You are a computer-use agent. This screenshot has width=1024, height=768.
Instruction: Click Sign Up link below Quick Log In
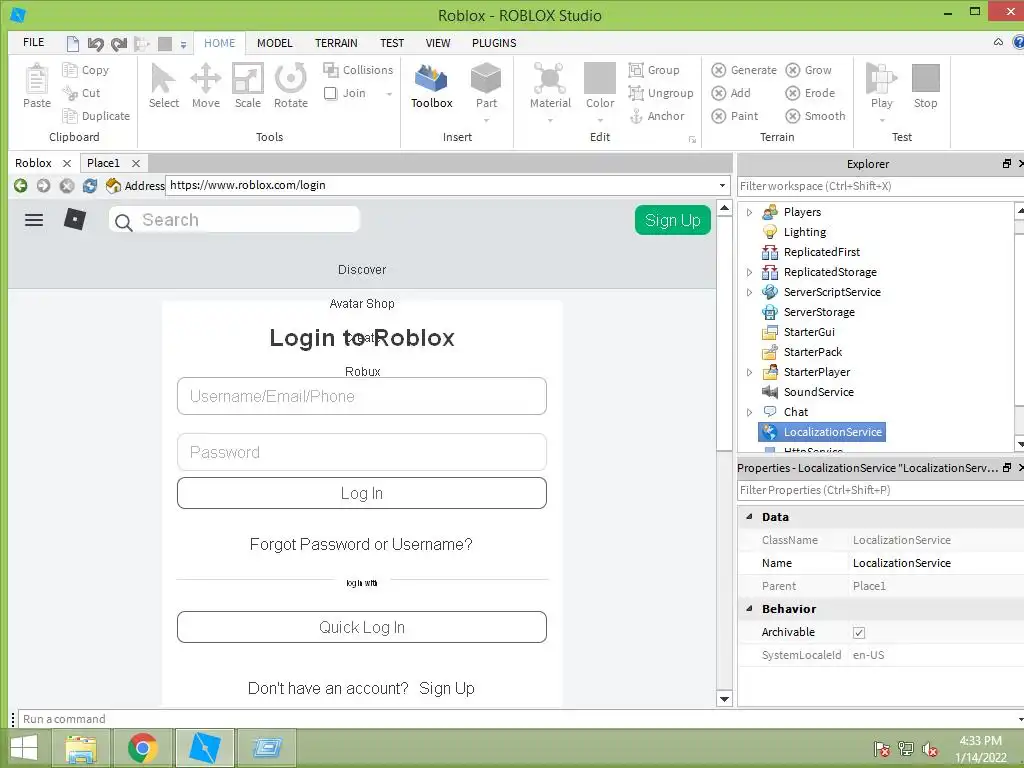447,688
